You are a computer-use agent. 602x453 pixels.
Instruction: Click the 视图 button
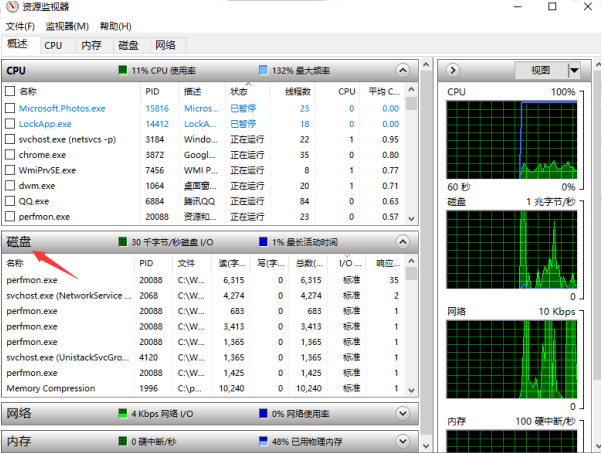(541, 70)
